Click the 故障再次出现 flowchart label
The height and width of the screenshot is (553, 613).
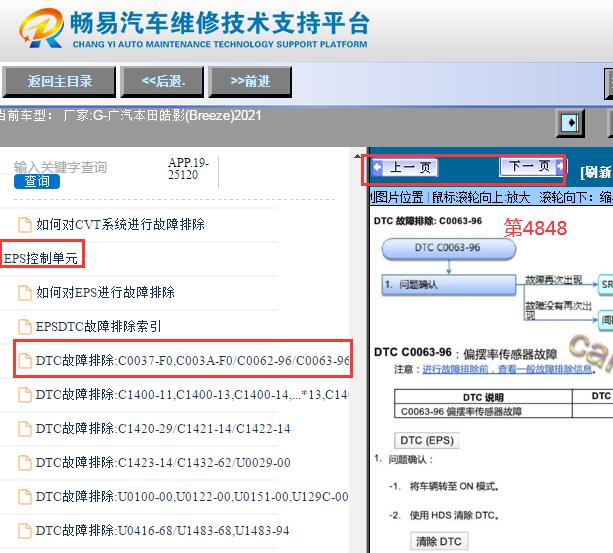coord(554,280)
